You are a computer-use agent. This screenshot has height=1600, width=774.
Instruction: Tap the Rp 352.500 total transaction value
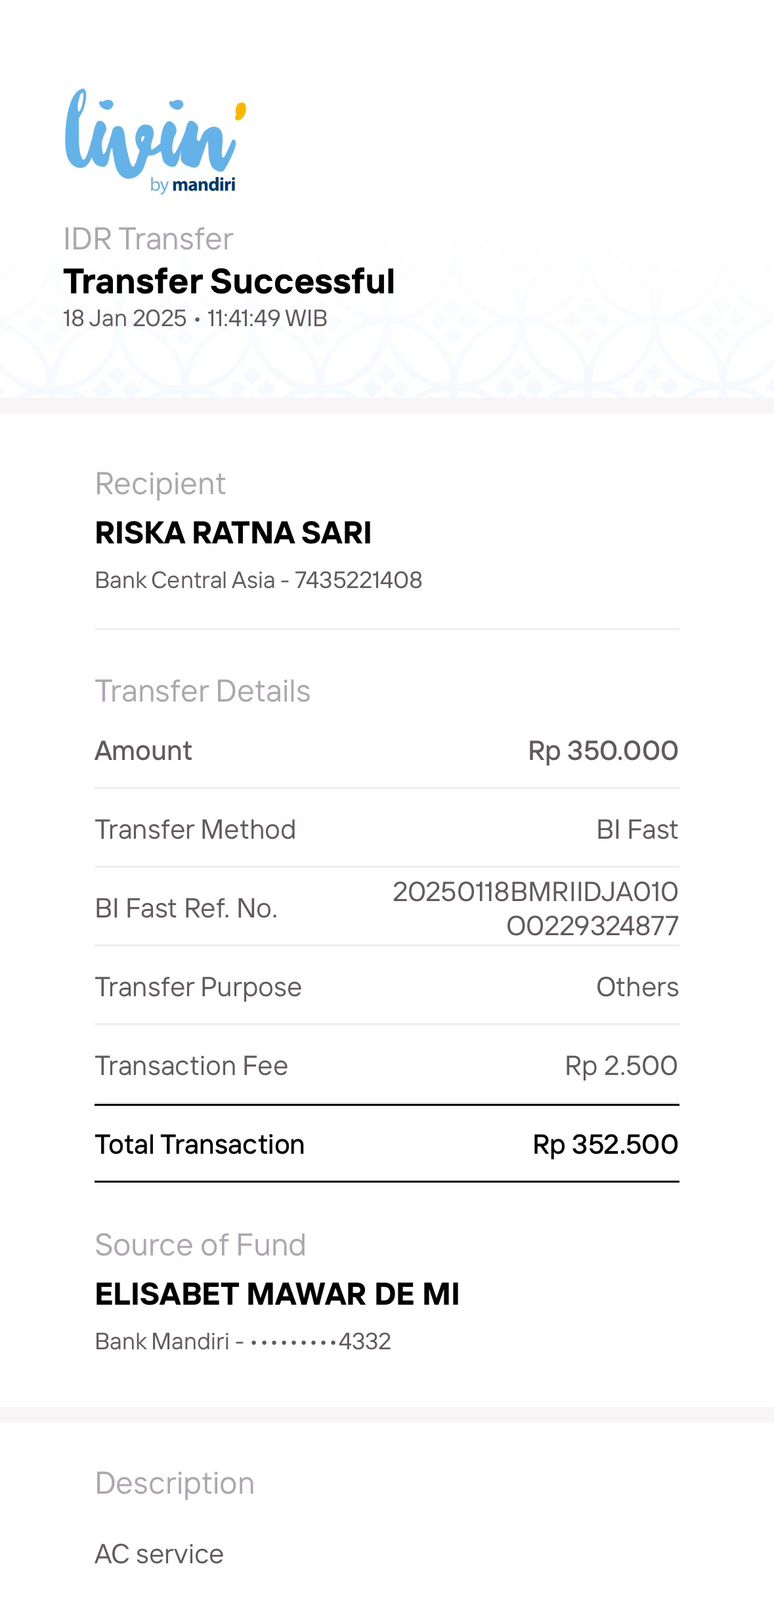tap(605, 1145)
